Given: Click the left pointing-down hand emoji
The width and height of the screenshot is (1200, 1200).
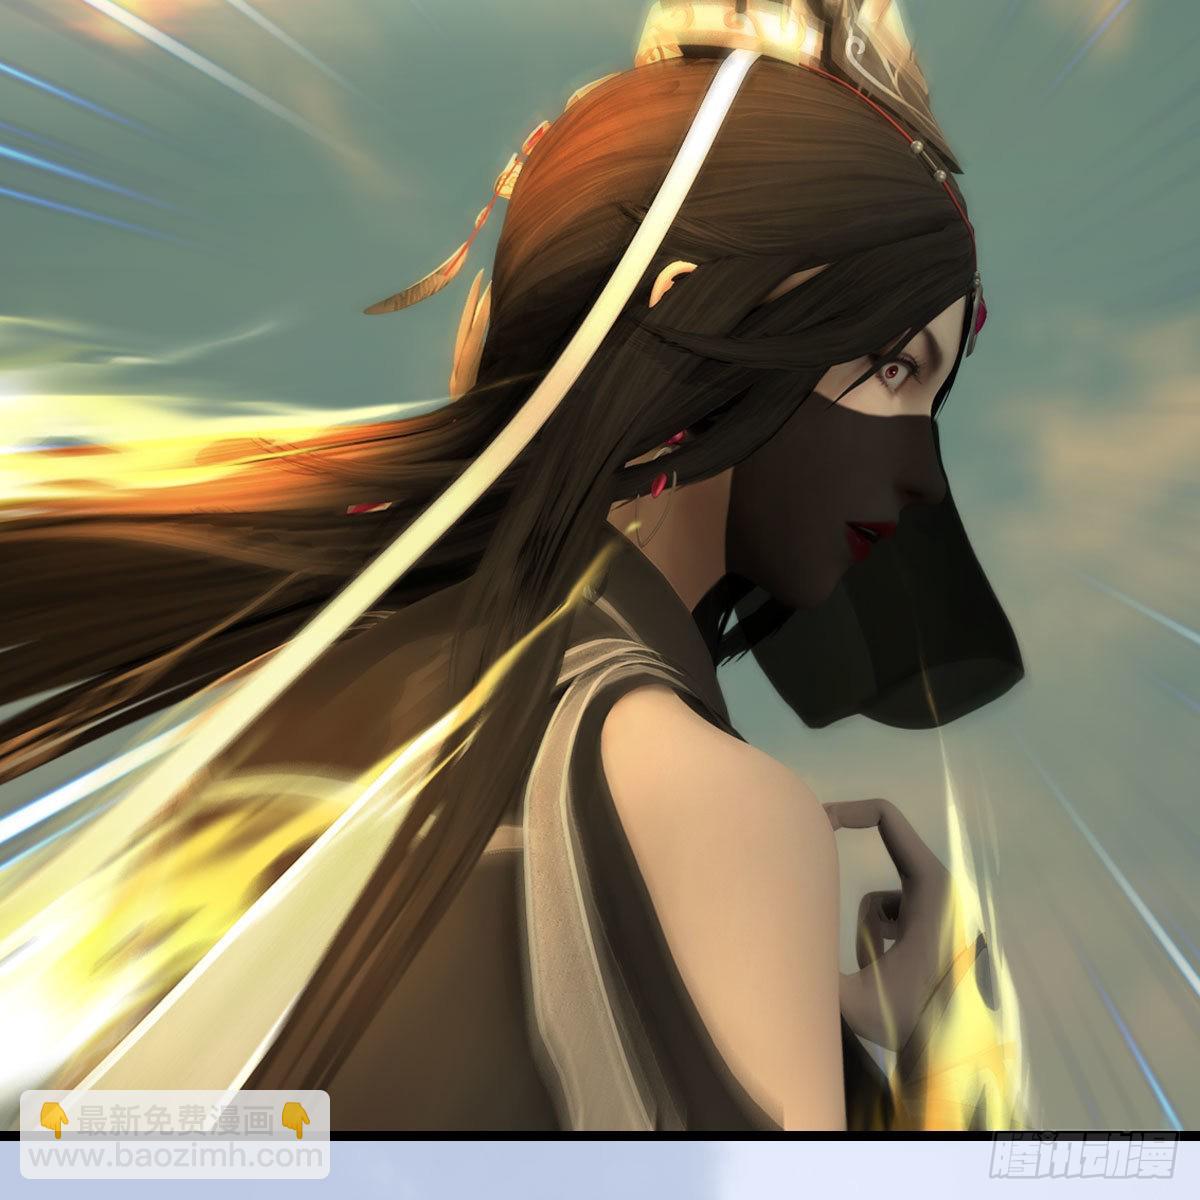Looking at the screenshot, I should pyautogui.click(x=52, y=1120).
